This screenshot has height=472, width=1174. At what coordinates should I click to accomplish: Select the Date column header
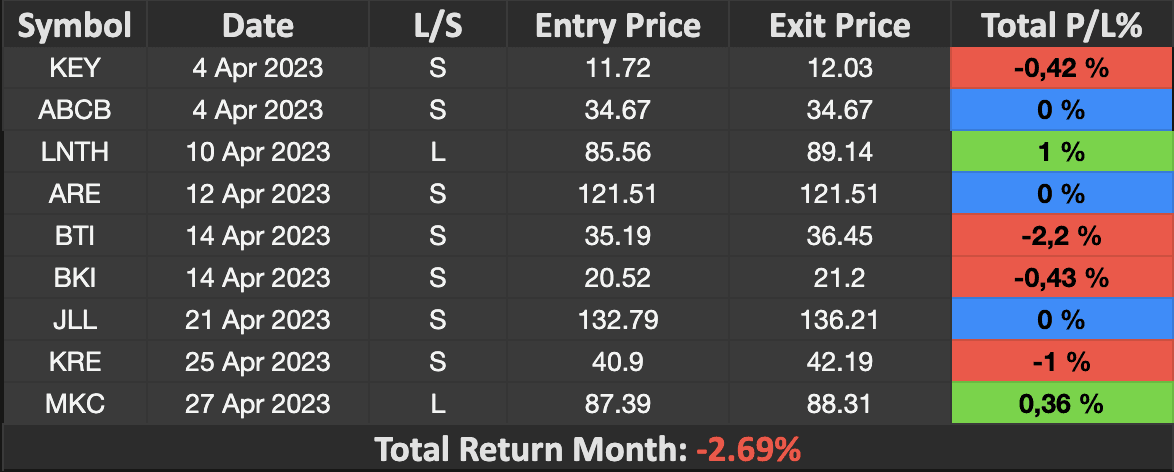click(x=258, y=25)
